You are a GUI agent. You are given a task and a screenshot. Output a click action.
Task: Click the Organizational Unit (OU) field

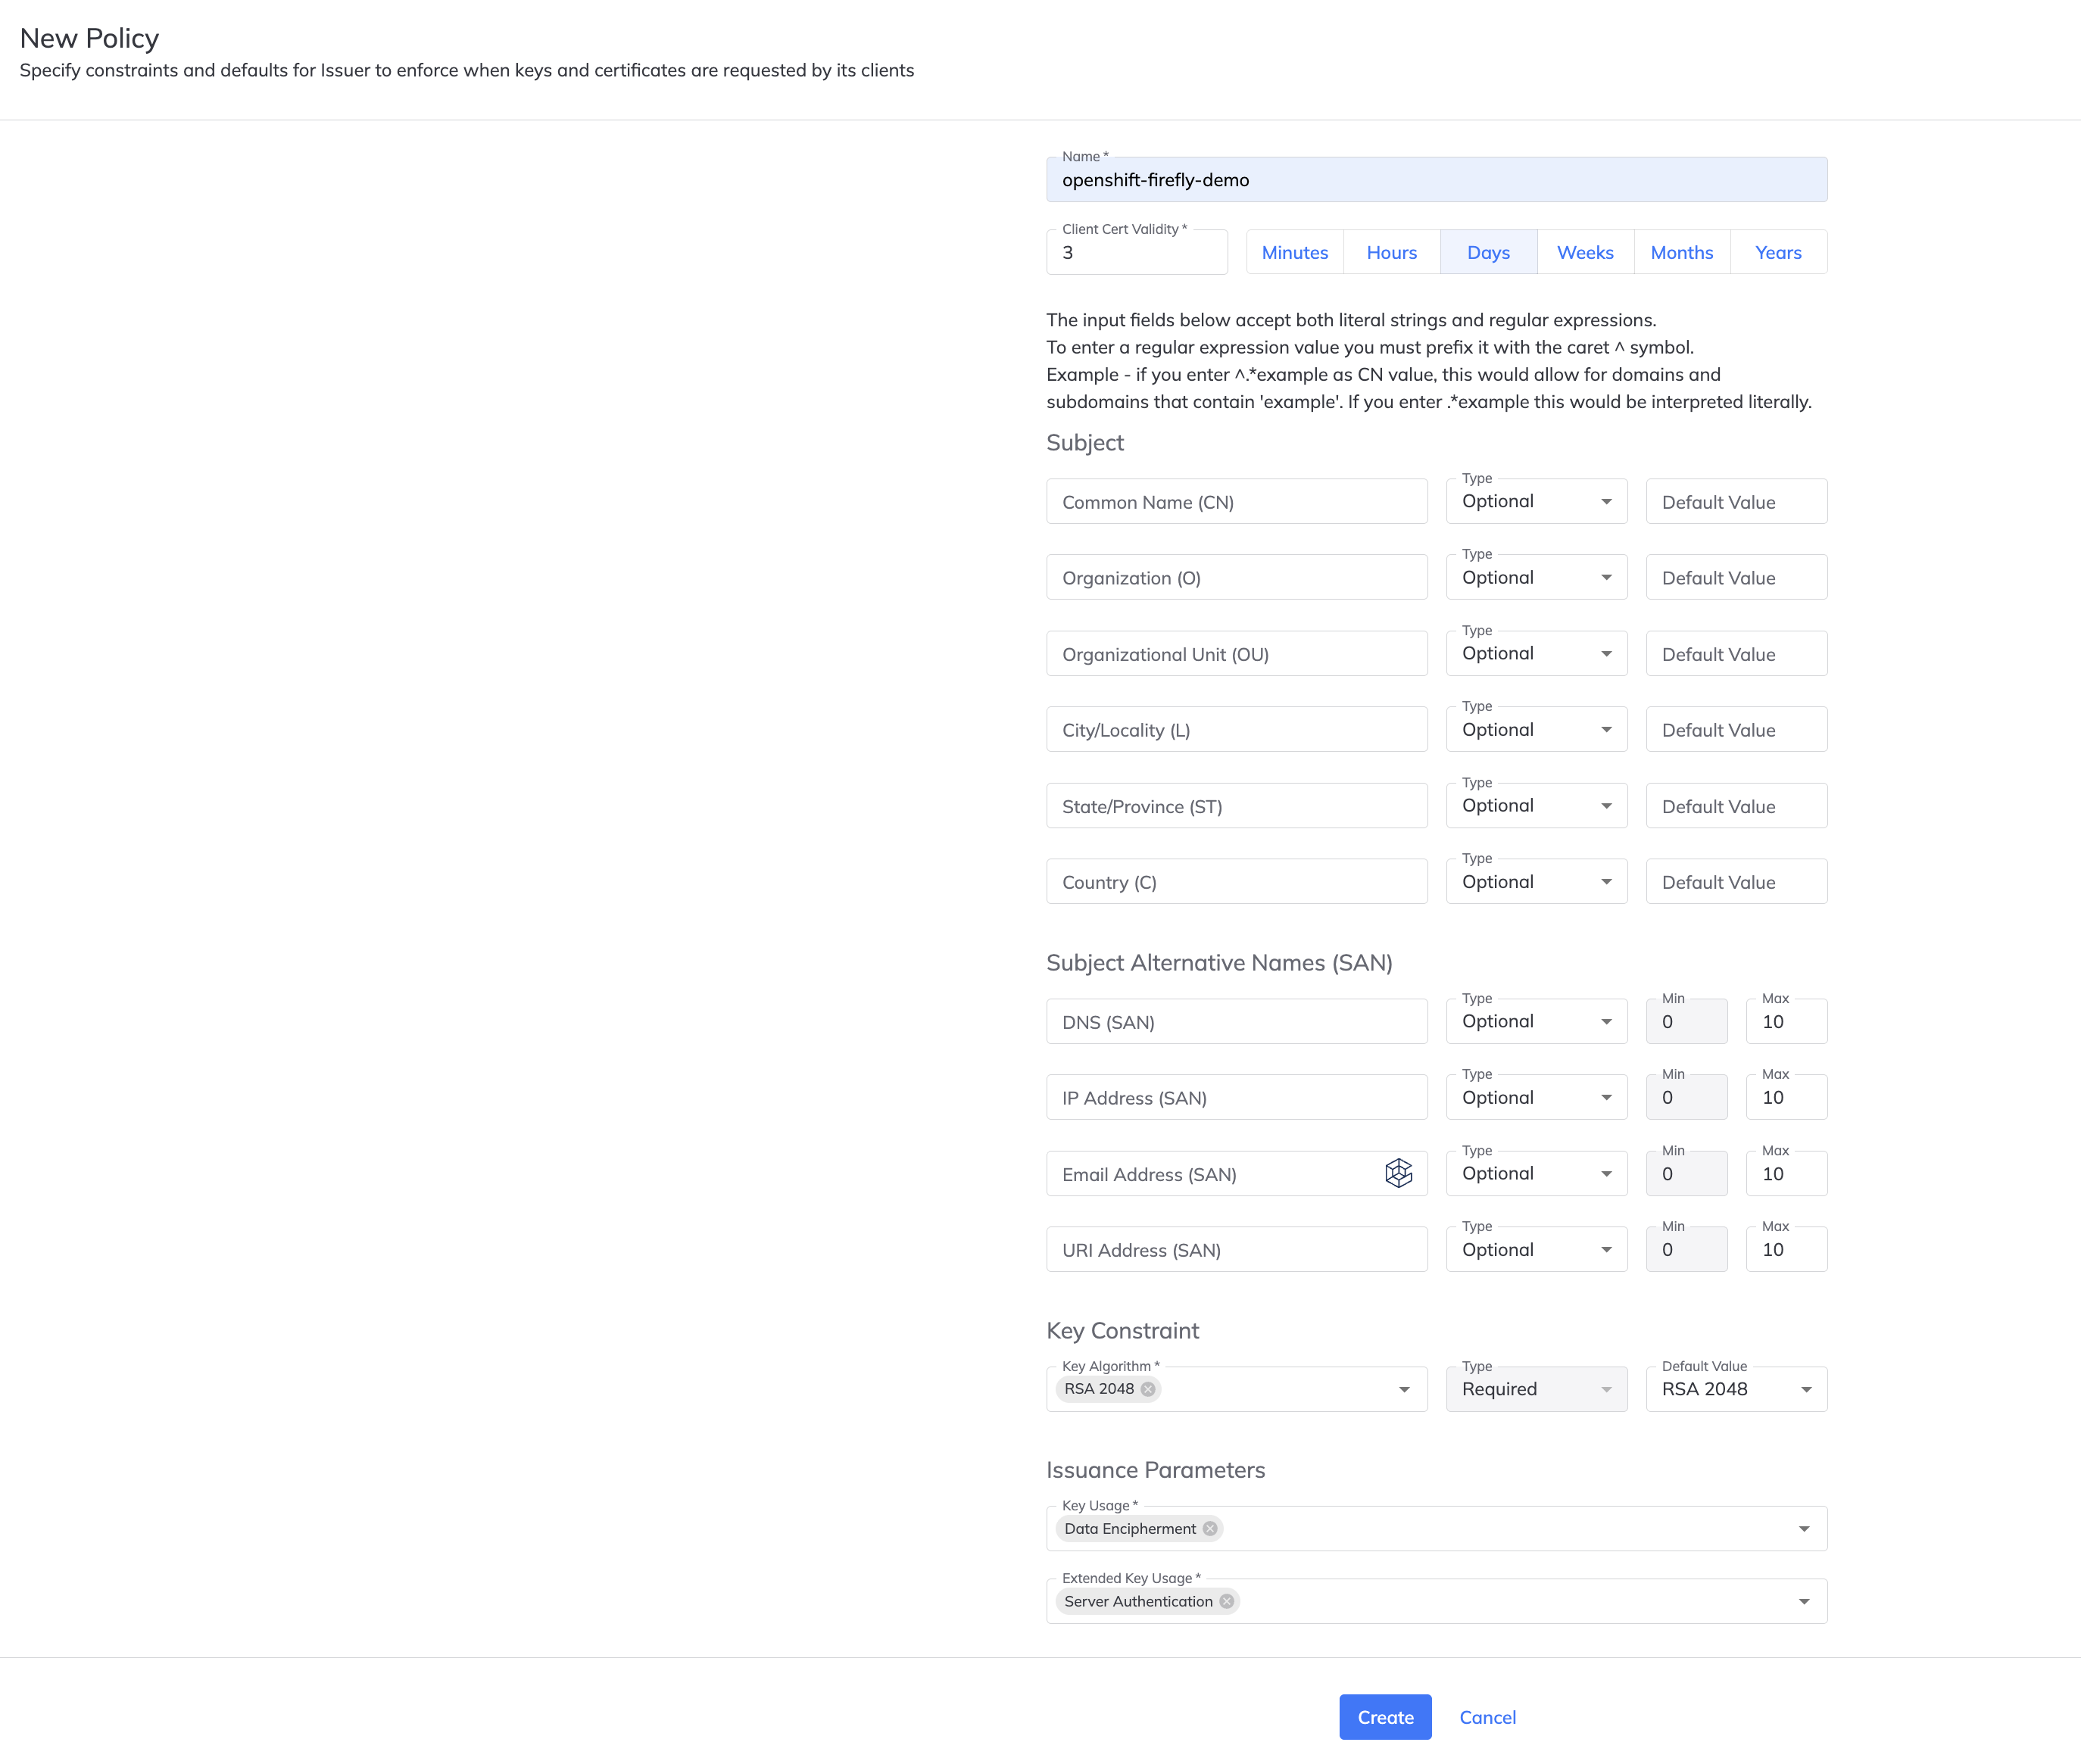tap(1237, 653)
